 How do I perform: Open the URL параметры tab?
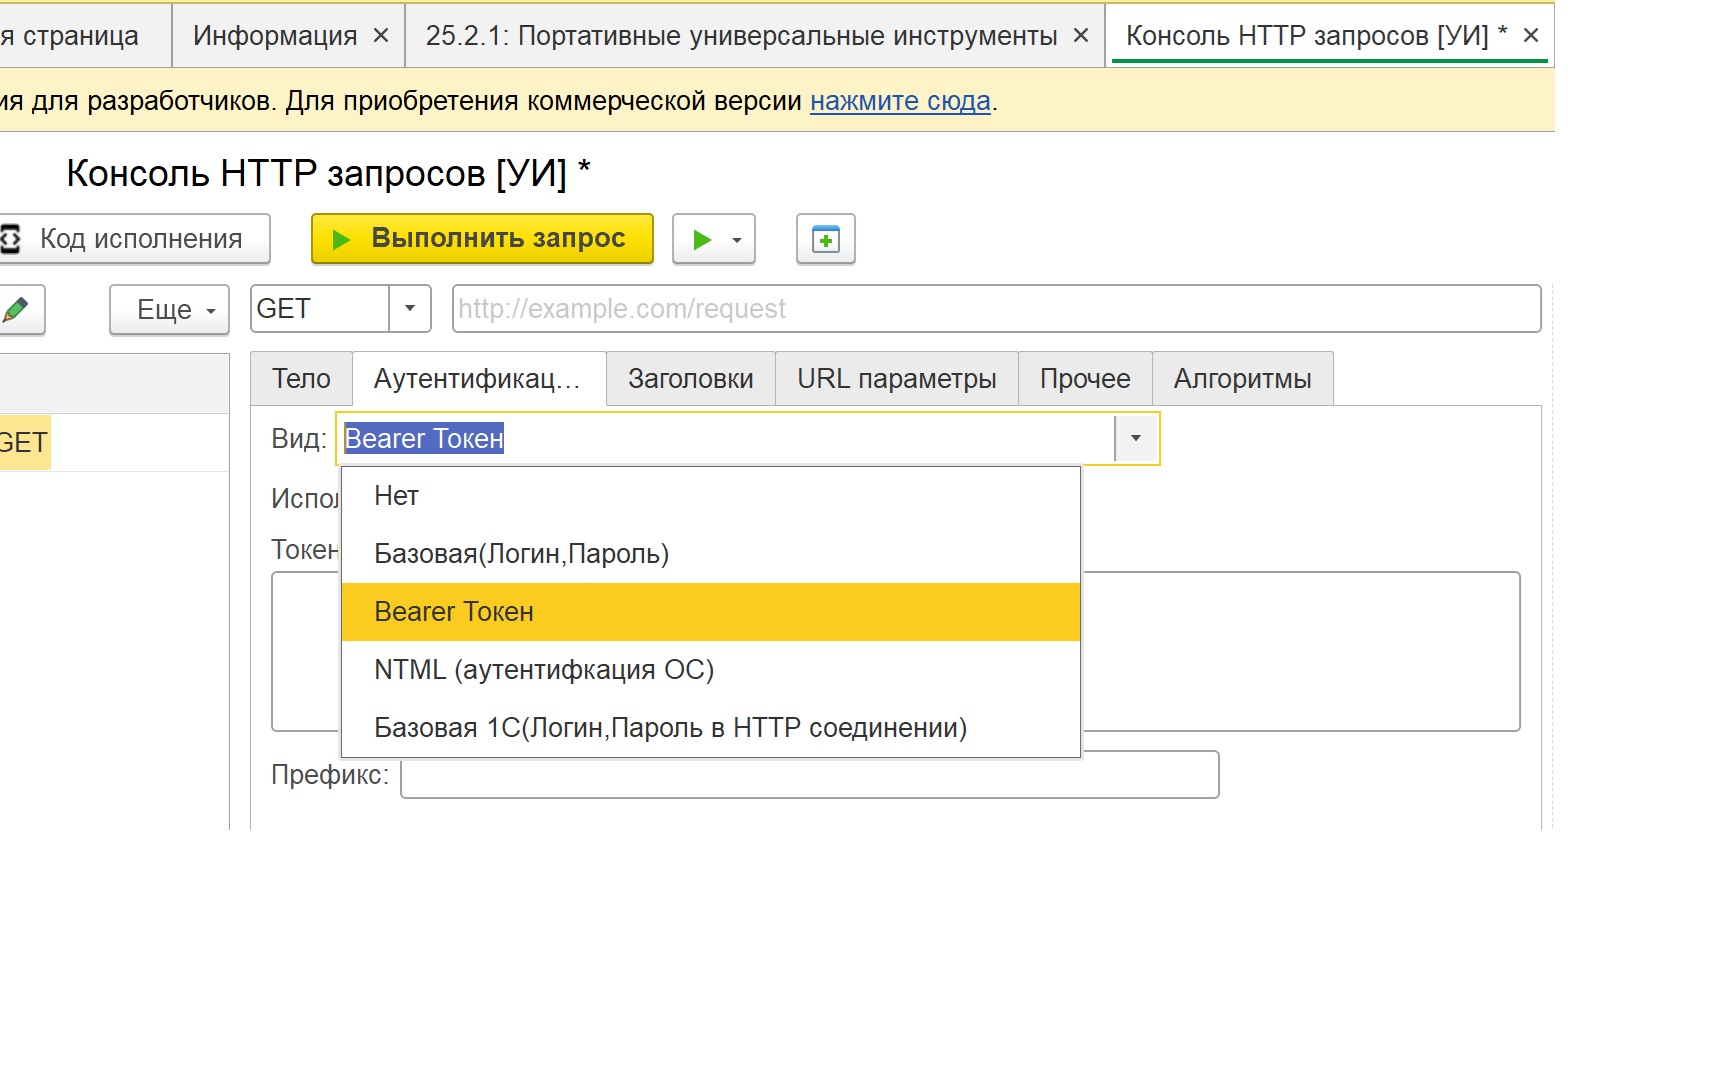(896, 379)
